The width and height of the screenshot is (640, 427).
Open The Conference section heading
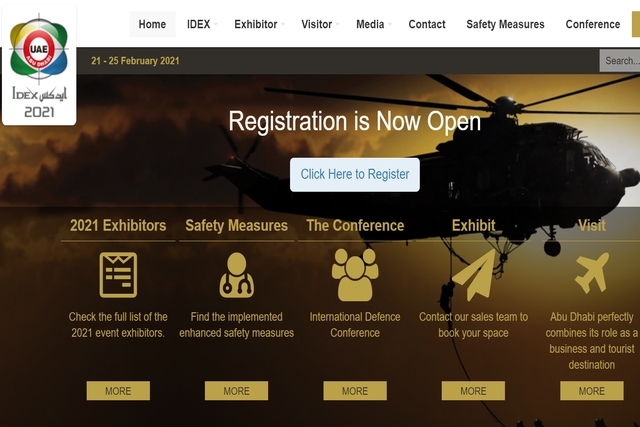355,225
